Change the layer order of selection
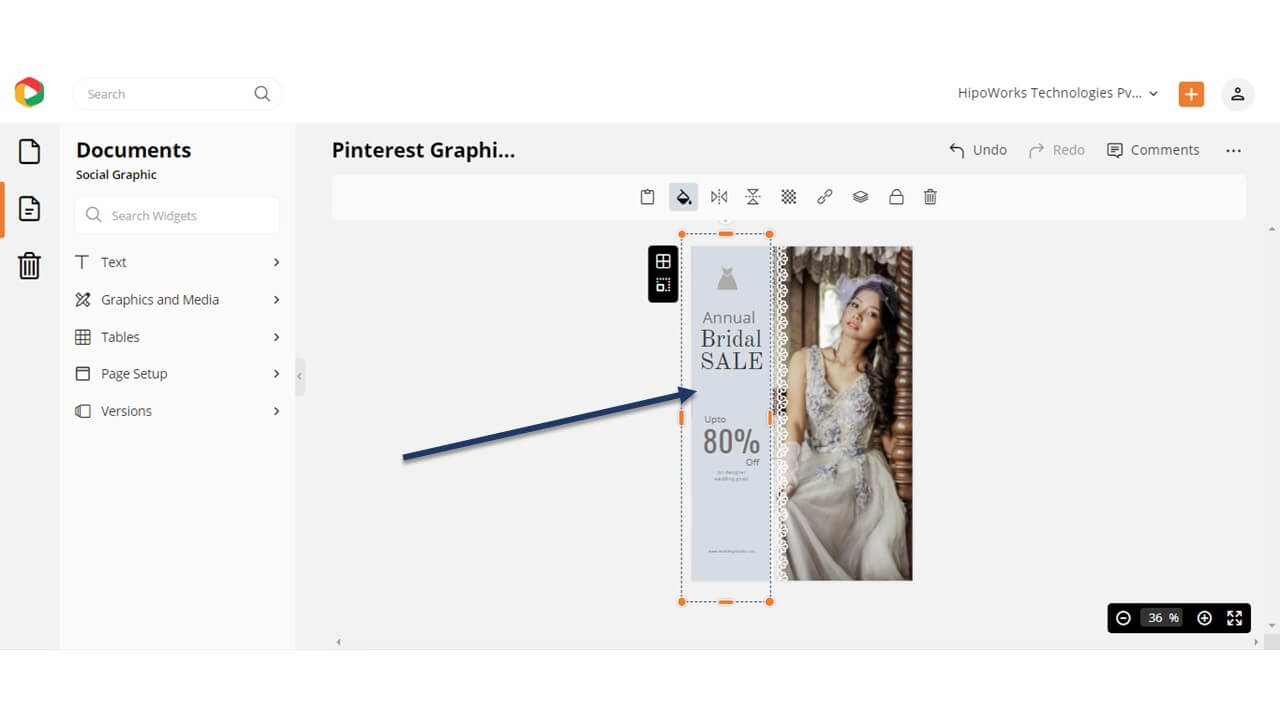 [x=861, y=196]
